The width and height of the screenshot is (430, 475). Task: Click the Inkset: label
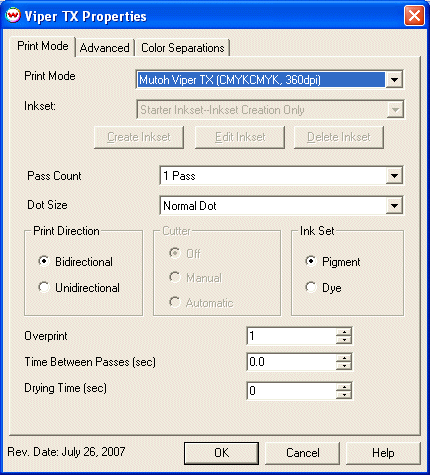click(x=40, y=106)
